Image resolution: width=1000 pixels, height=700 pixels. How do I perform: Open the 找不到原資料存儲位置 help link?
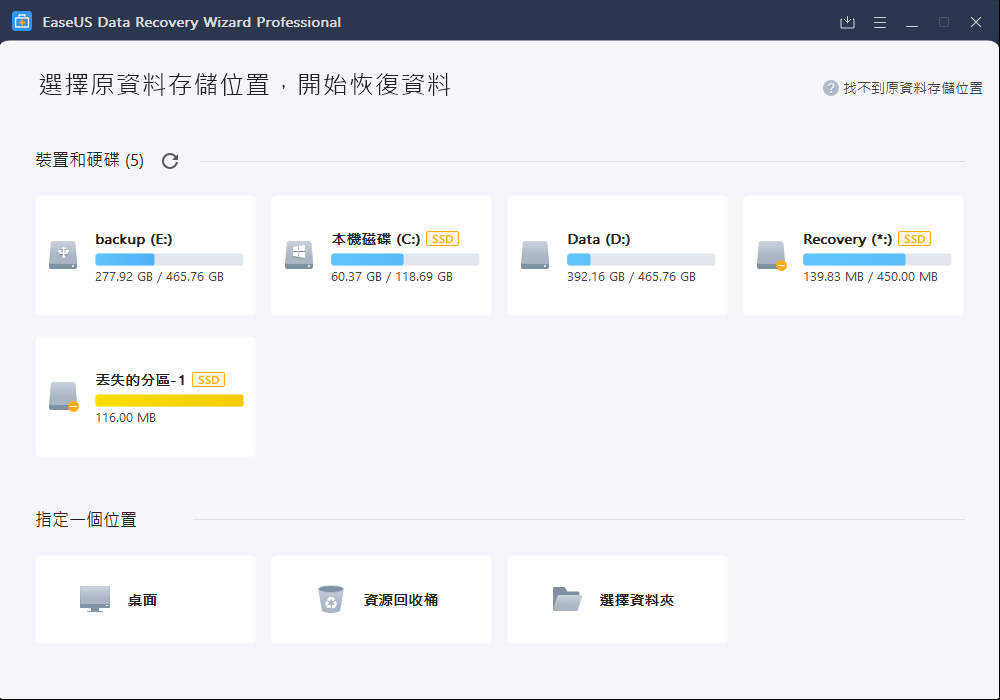click(913, 88)
